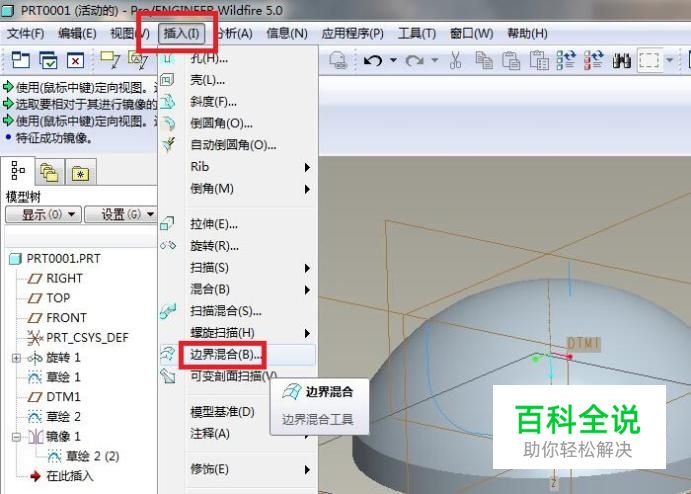Click the Round icon beside 倒圆角(O)
The image size is (691, 494).
(168, 123)
